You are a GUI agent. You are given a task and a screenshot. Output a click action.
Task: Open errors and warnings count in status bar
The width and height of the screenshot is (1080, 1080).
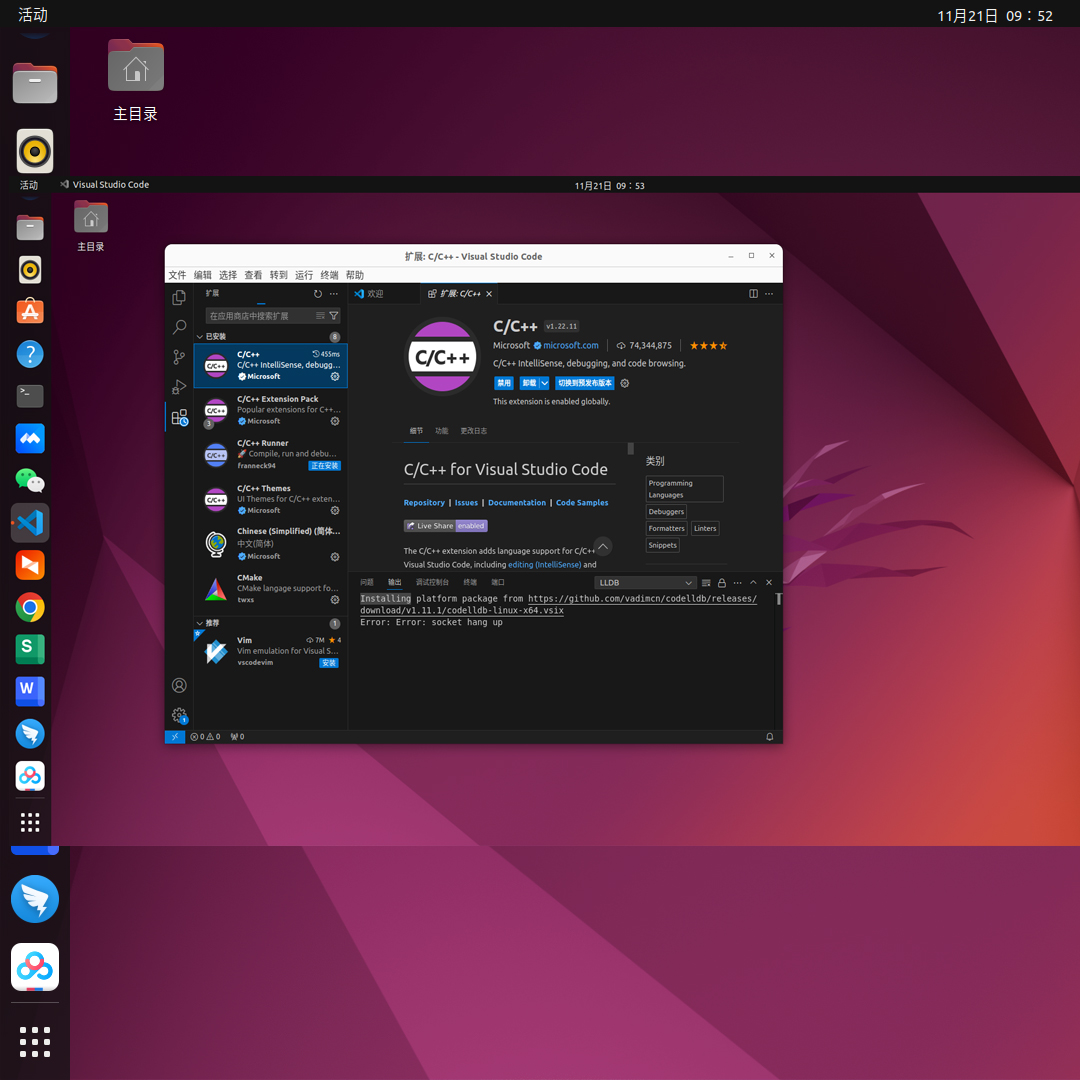click(205, 736)
